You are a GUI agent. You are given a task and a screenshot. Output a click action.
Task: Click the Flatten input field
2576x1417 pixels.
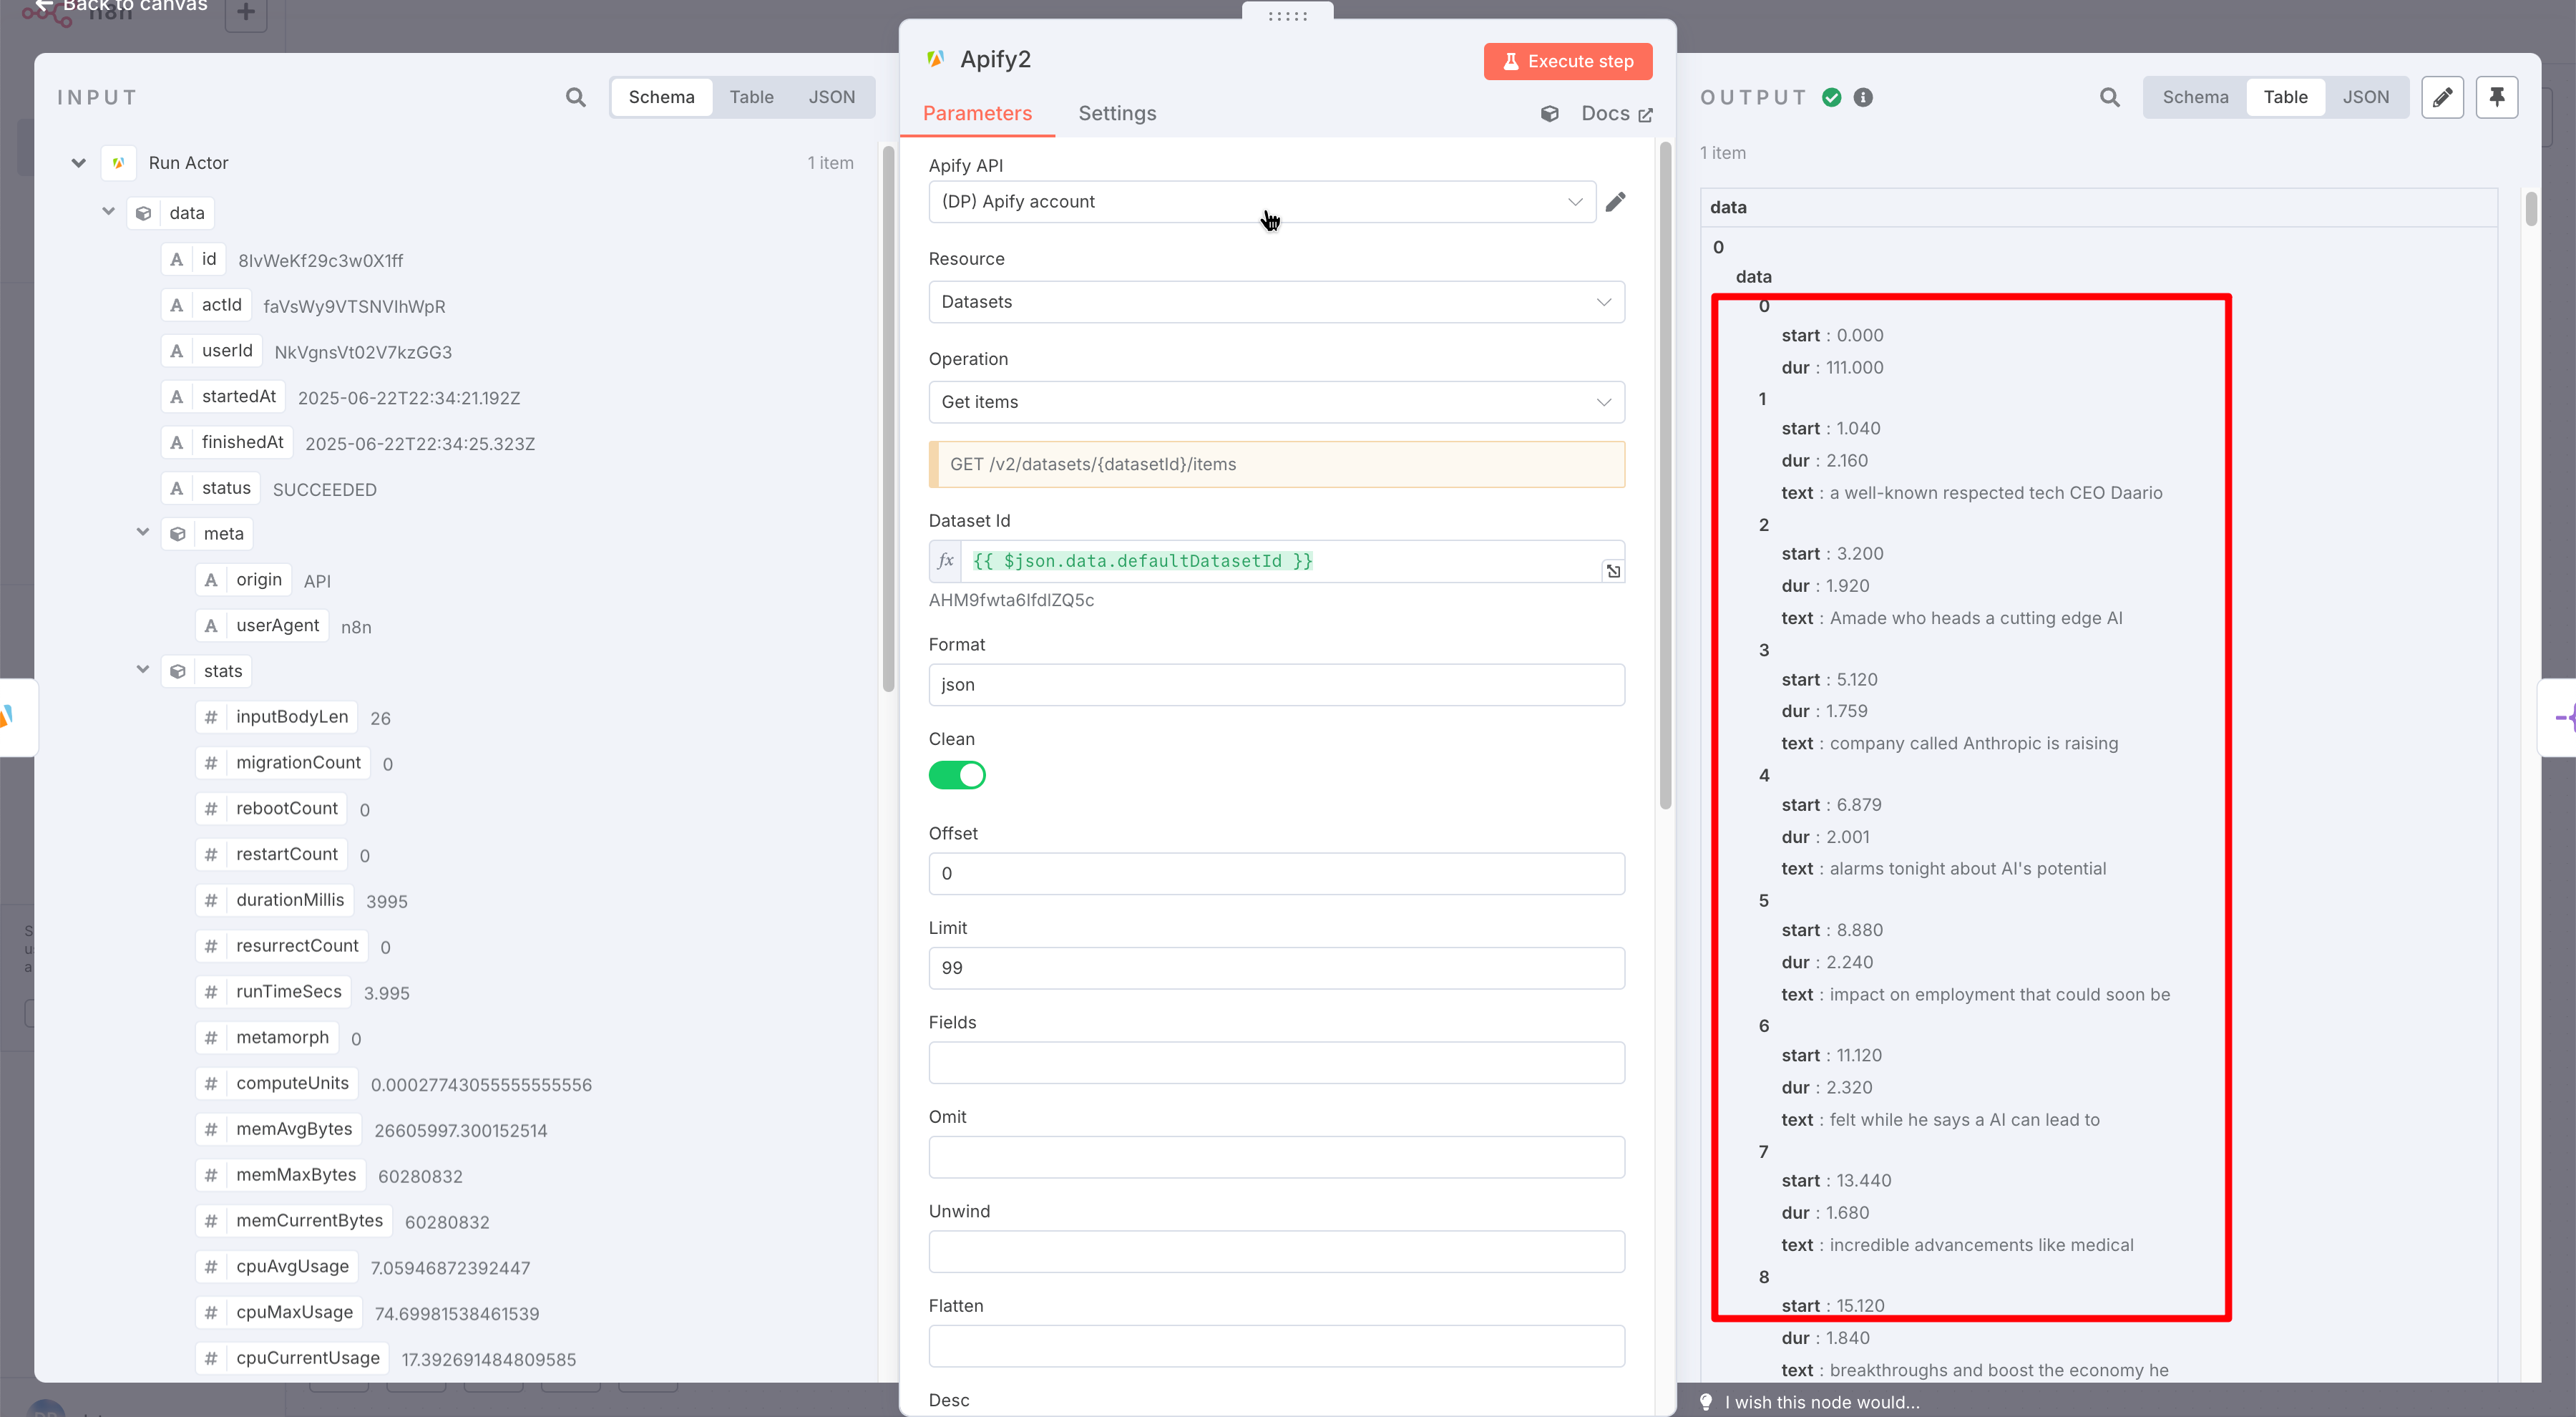(x=1276, y=1346)
